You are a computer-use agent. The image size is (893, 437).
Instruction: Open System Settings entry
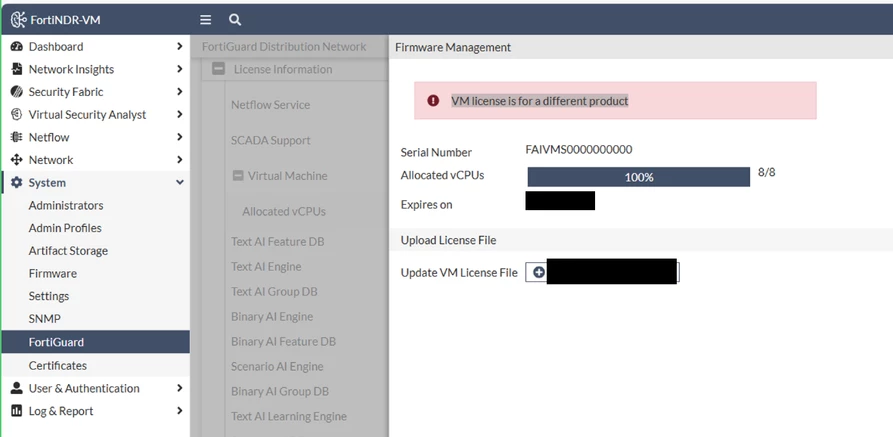tap(49, 296)
